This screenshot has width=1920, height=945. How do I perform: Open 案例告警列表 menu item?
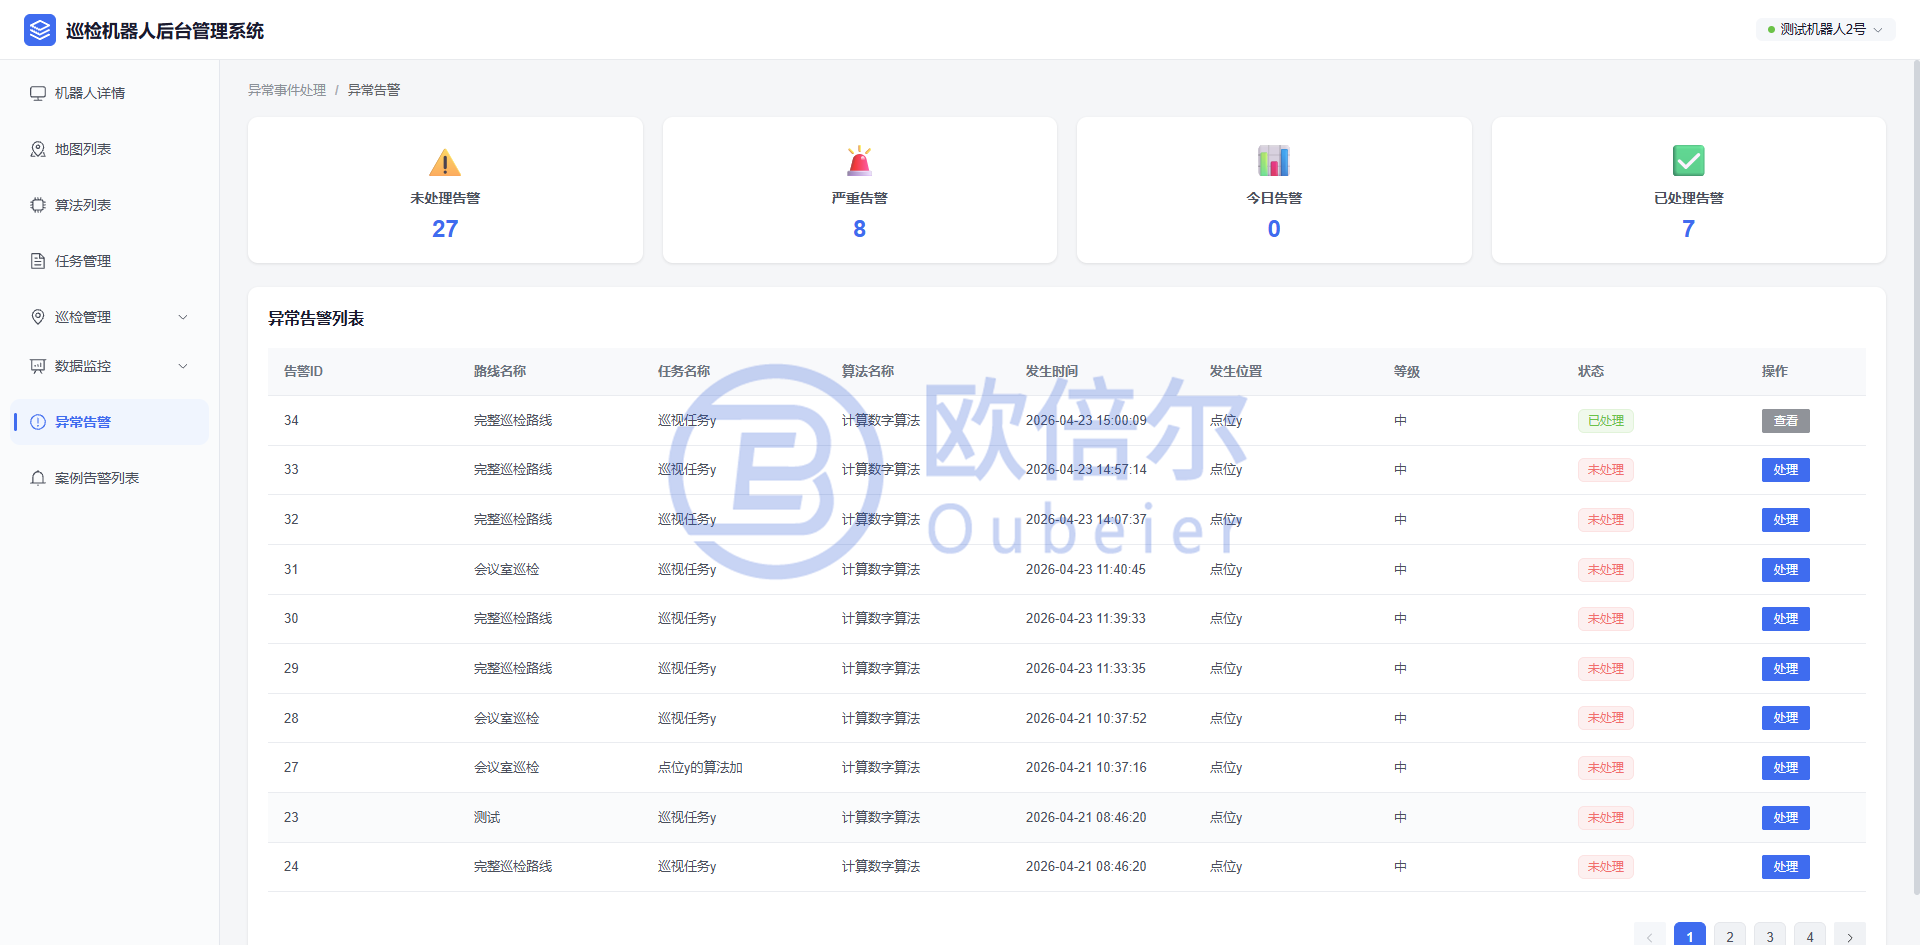[110, 478]
